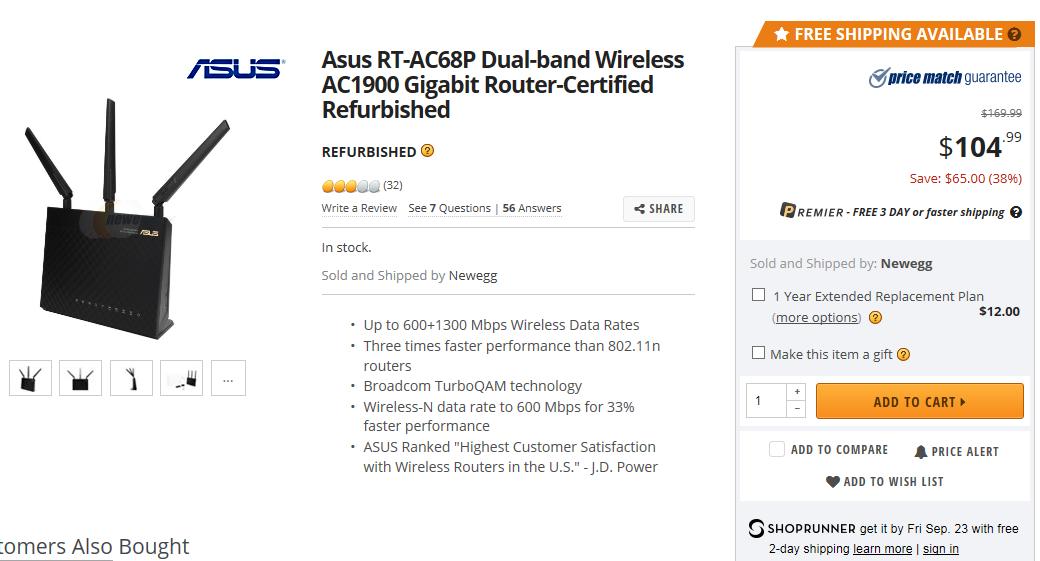The width and height of the screenshot is (1040, 561).
Task: Click the Premier shipping info icon
Action: tap(1016, 212)
